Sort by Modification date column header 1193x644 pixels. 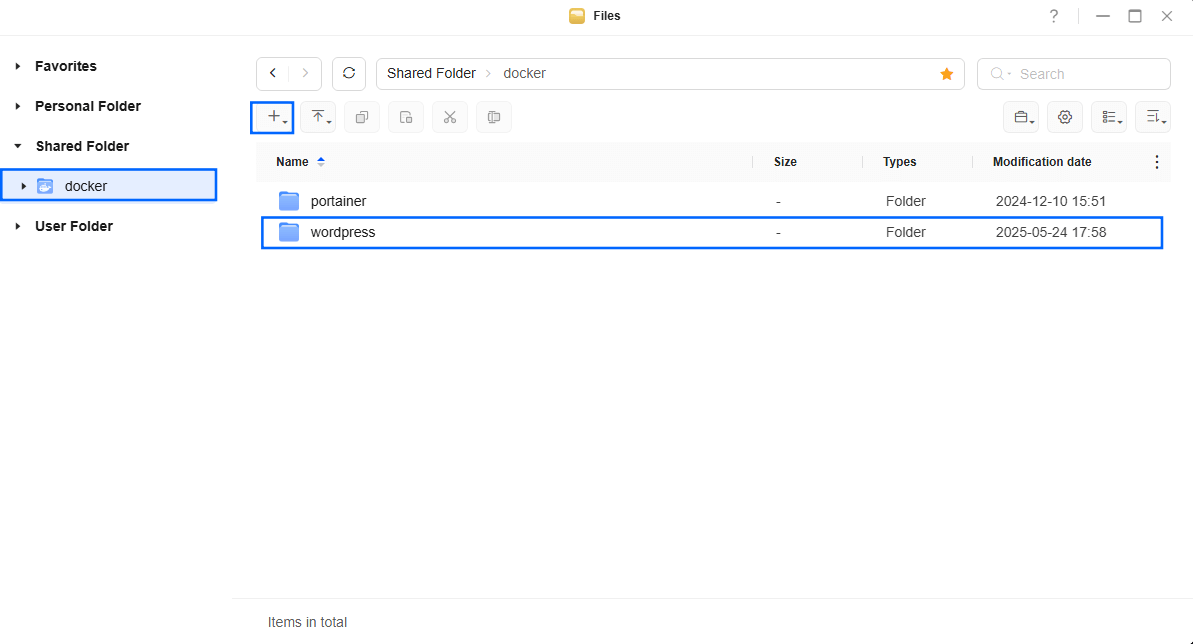tap(1042, 162)
